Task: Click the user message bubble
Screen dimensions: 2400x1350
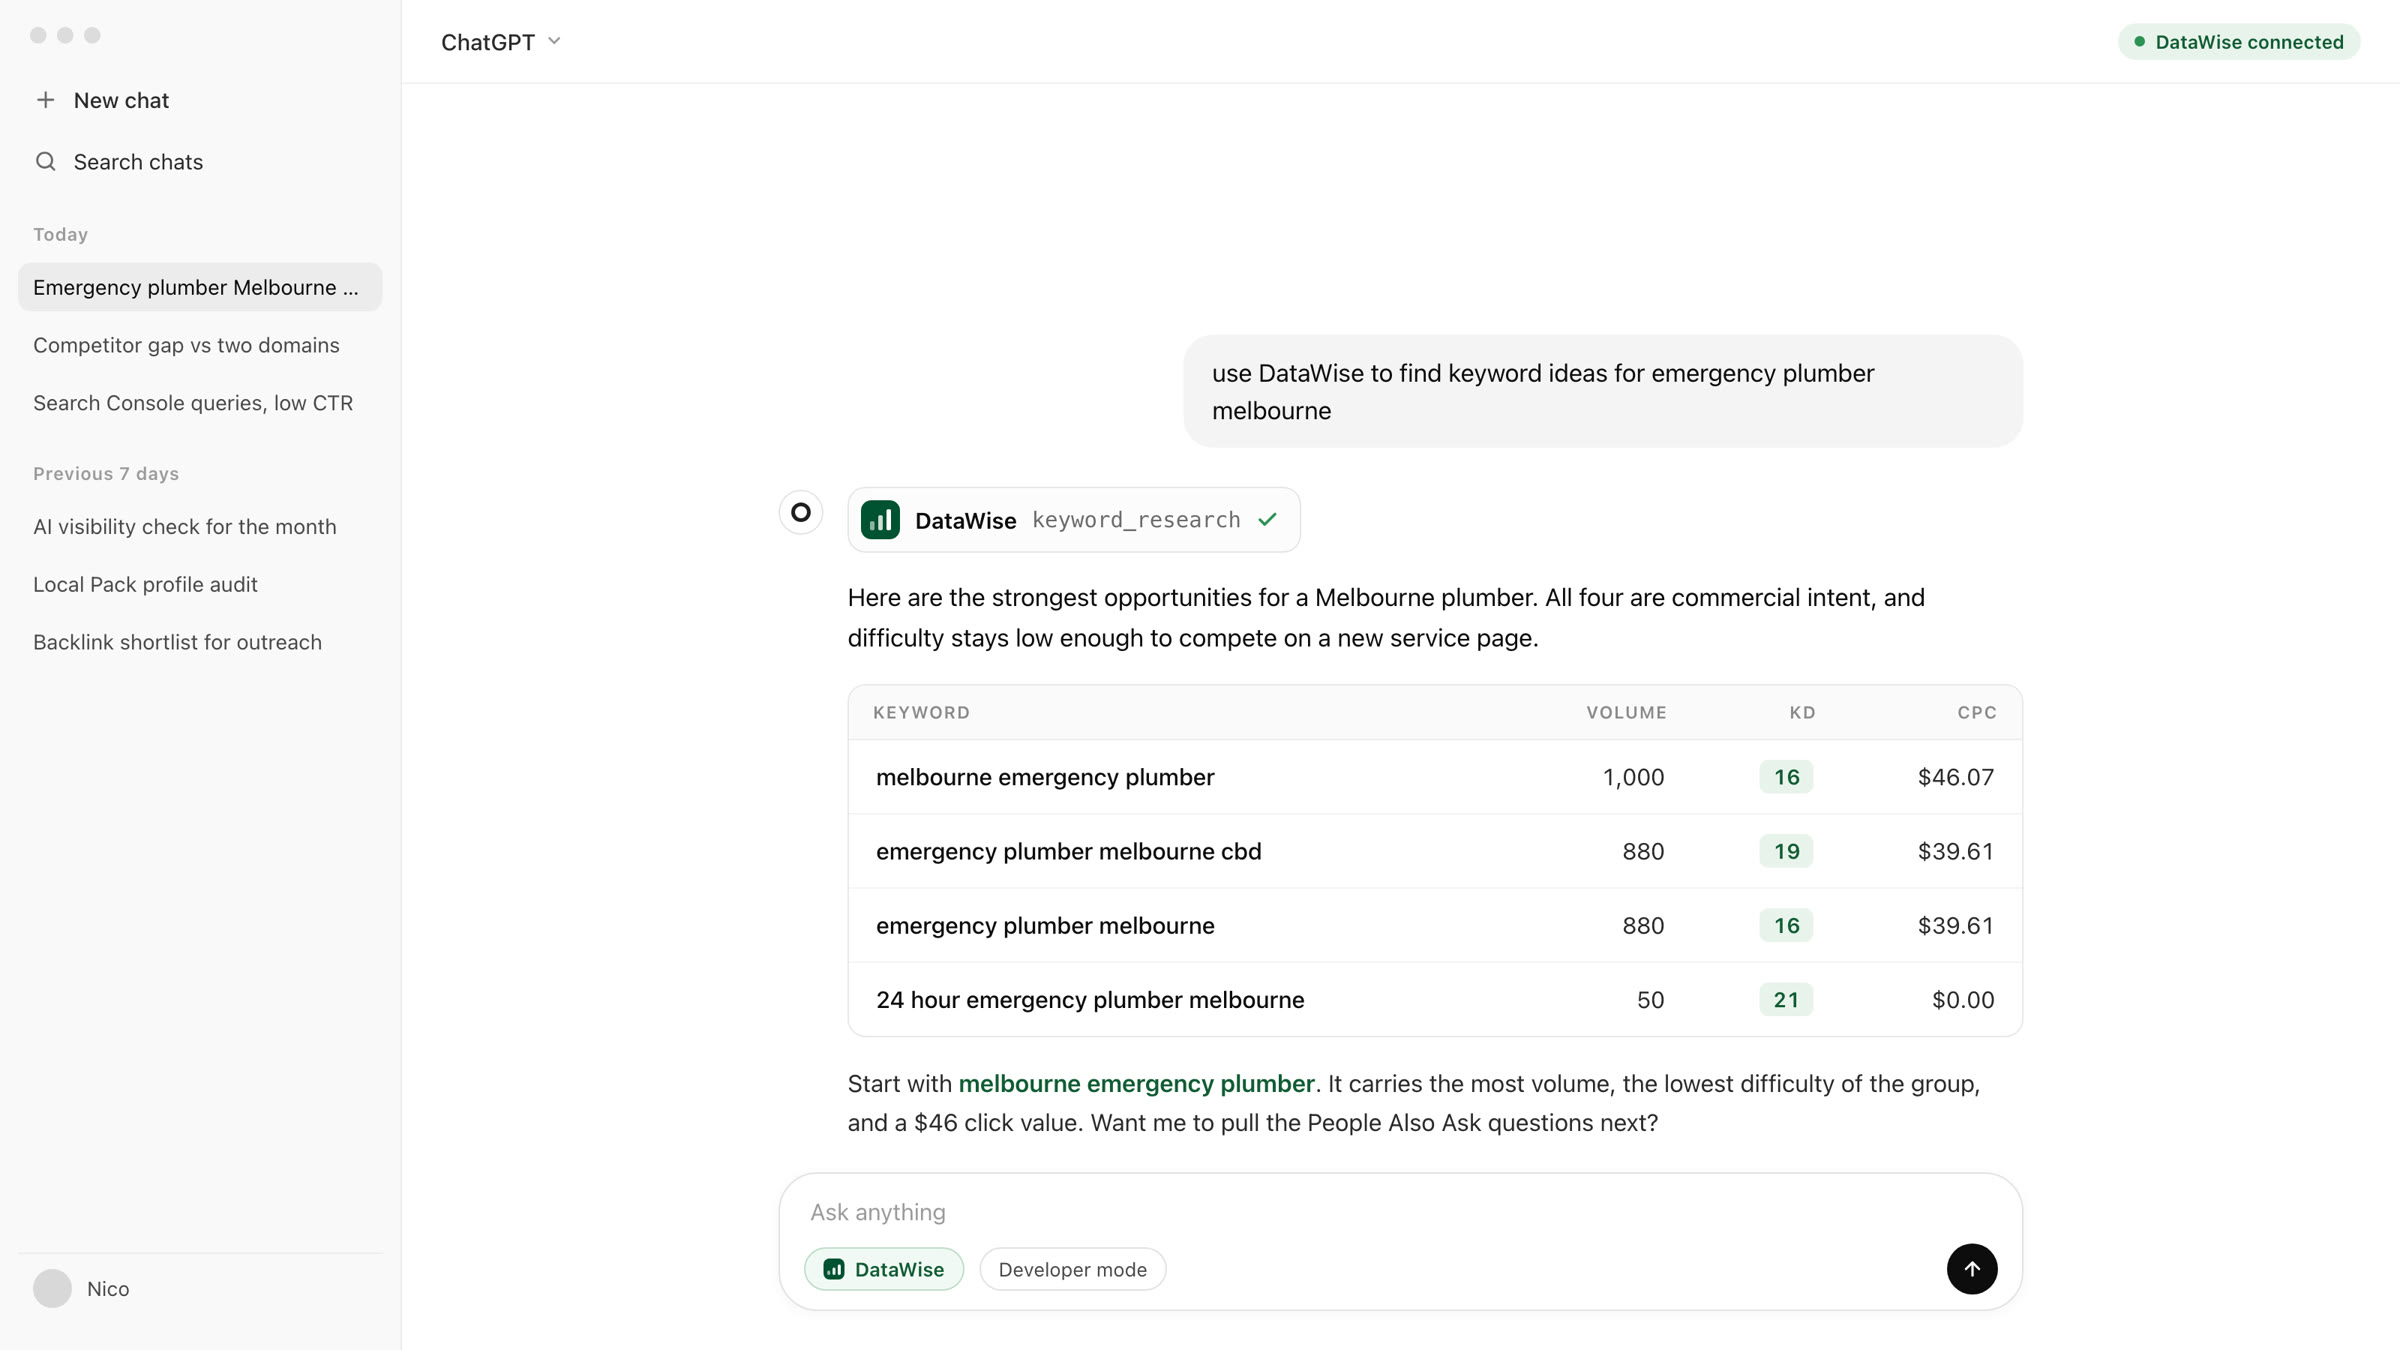Action: tap(1603, 391)
